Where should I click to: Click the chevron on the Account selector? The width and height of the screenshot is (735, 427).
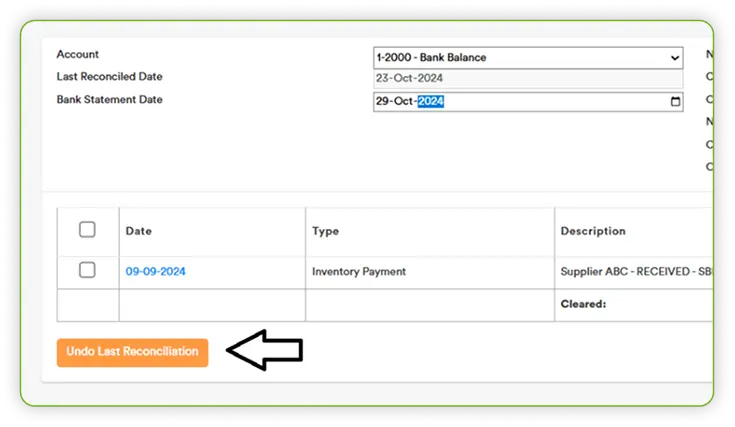[675, 57]
